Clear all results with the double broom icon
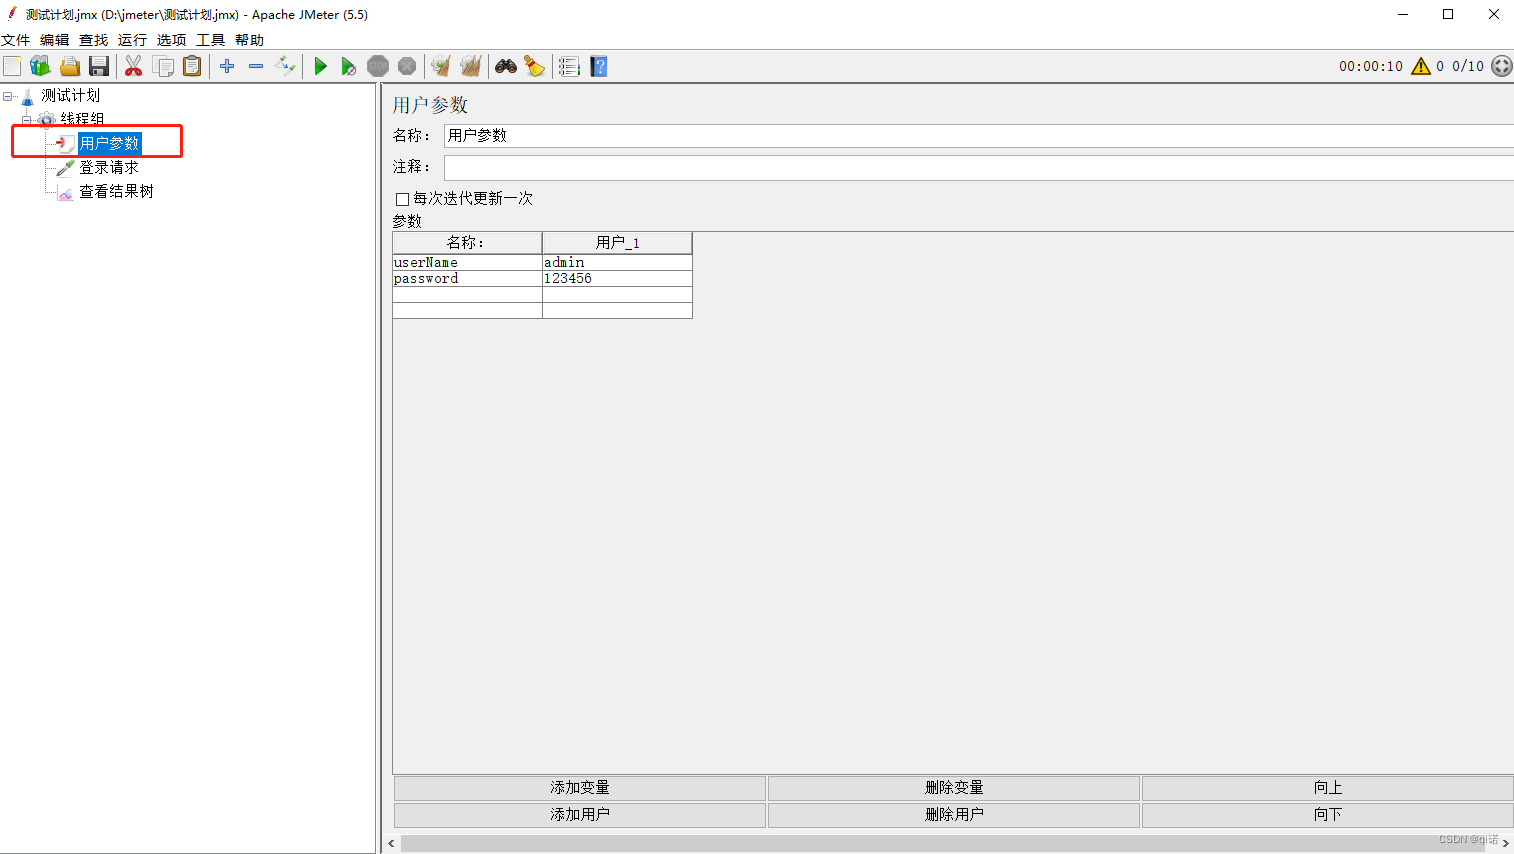 (x=471, y=66)
